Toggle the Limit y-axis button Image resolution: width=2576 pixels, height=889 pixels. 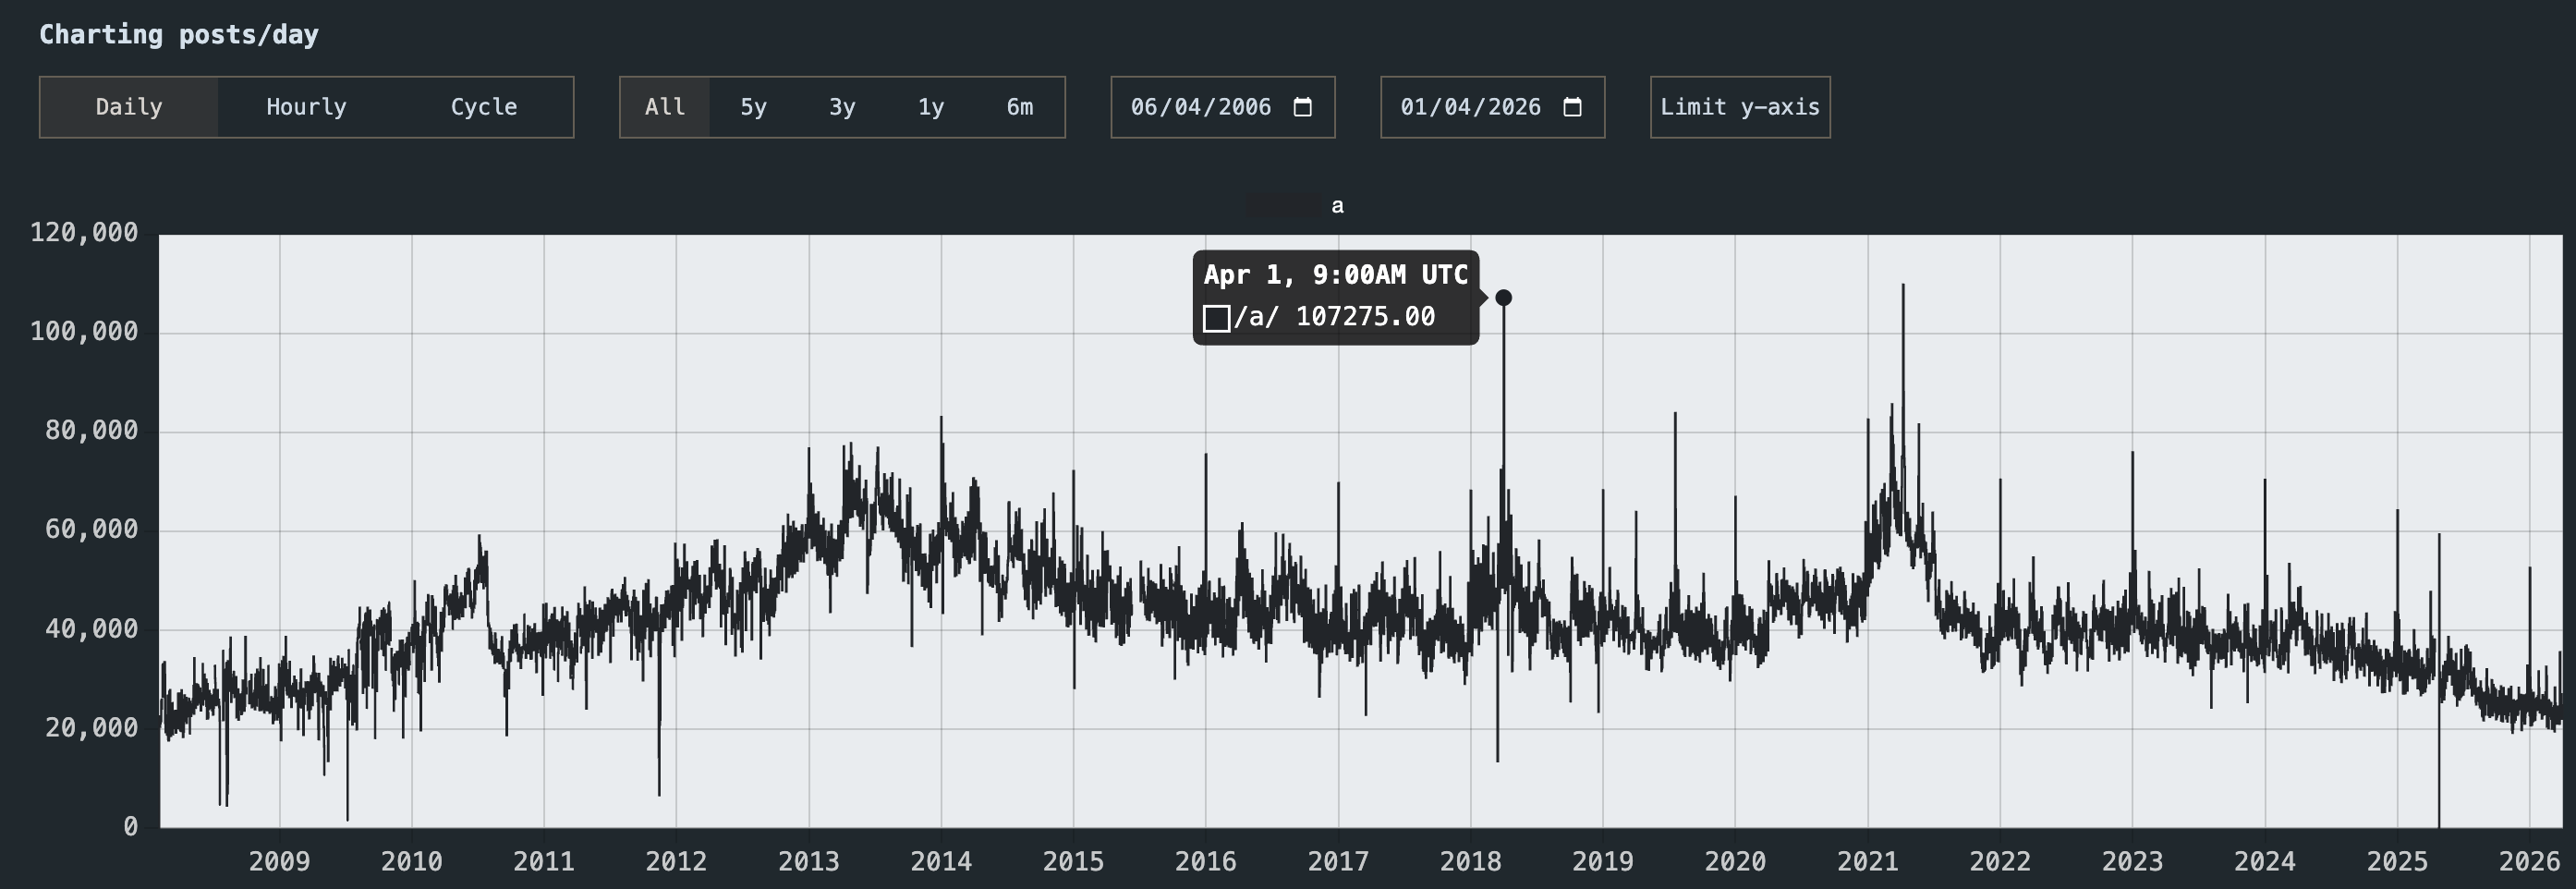tap(1740, 107)
